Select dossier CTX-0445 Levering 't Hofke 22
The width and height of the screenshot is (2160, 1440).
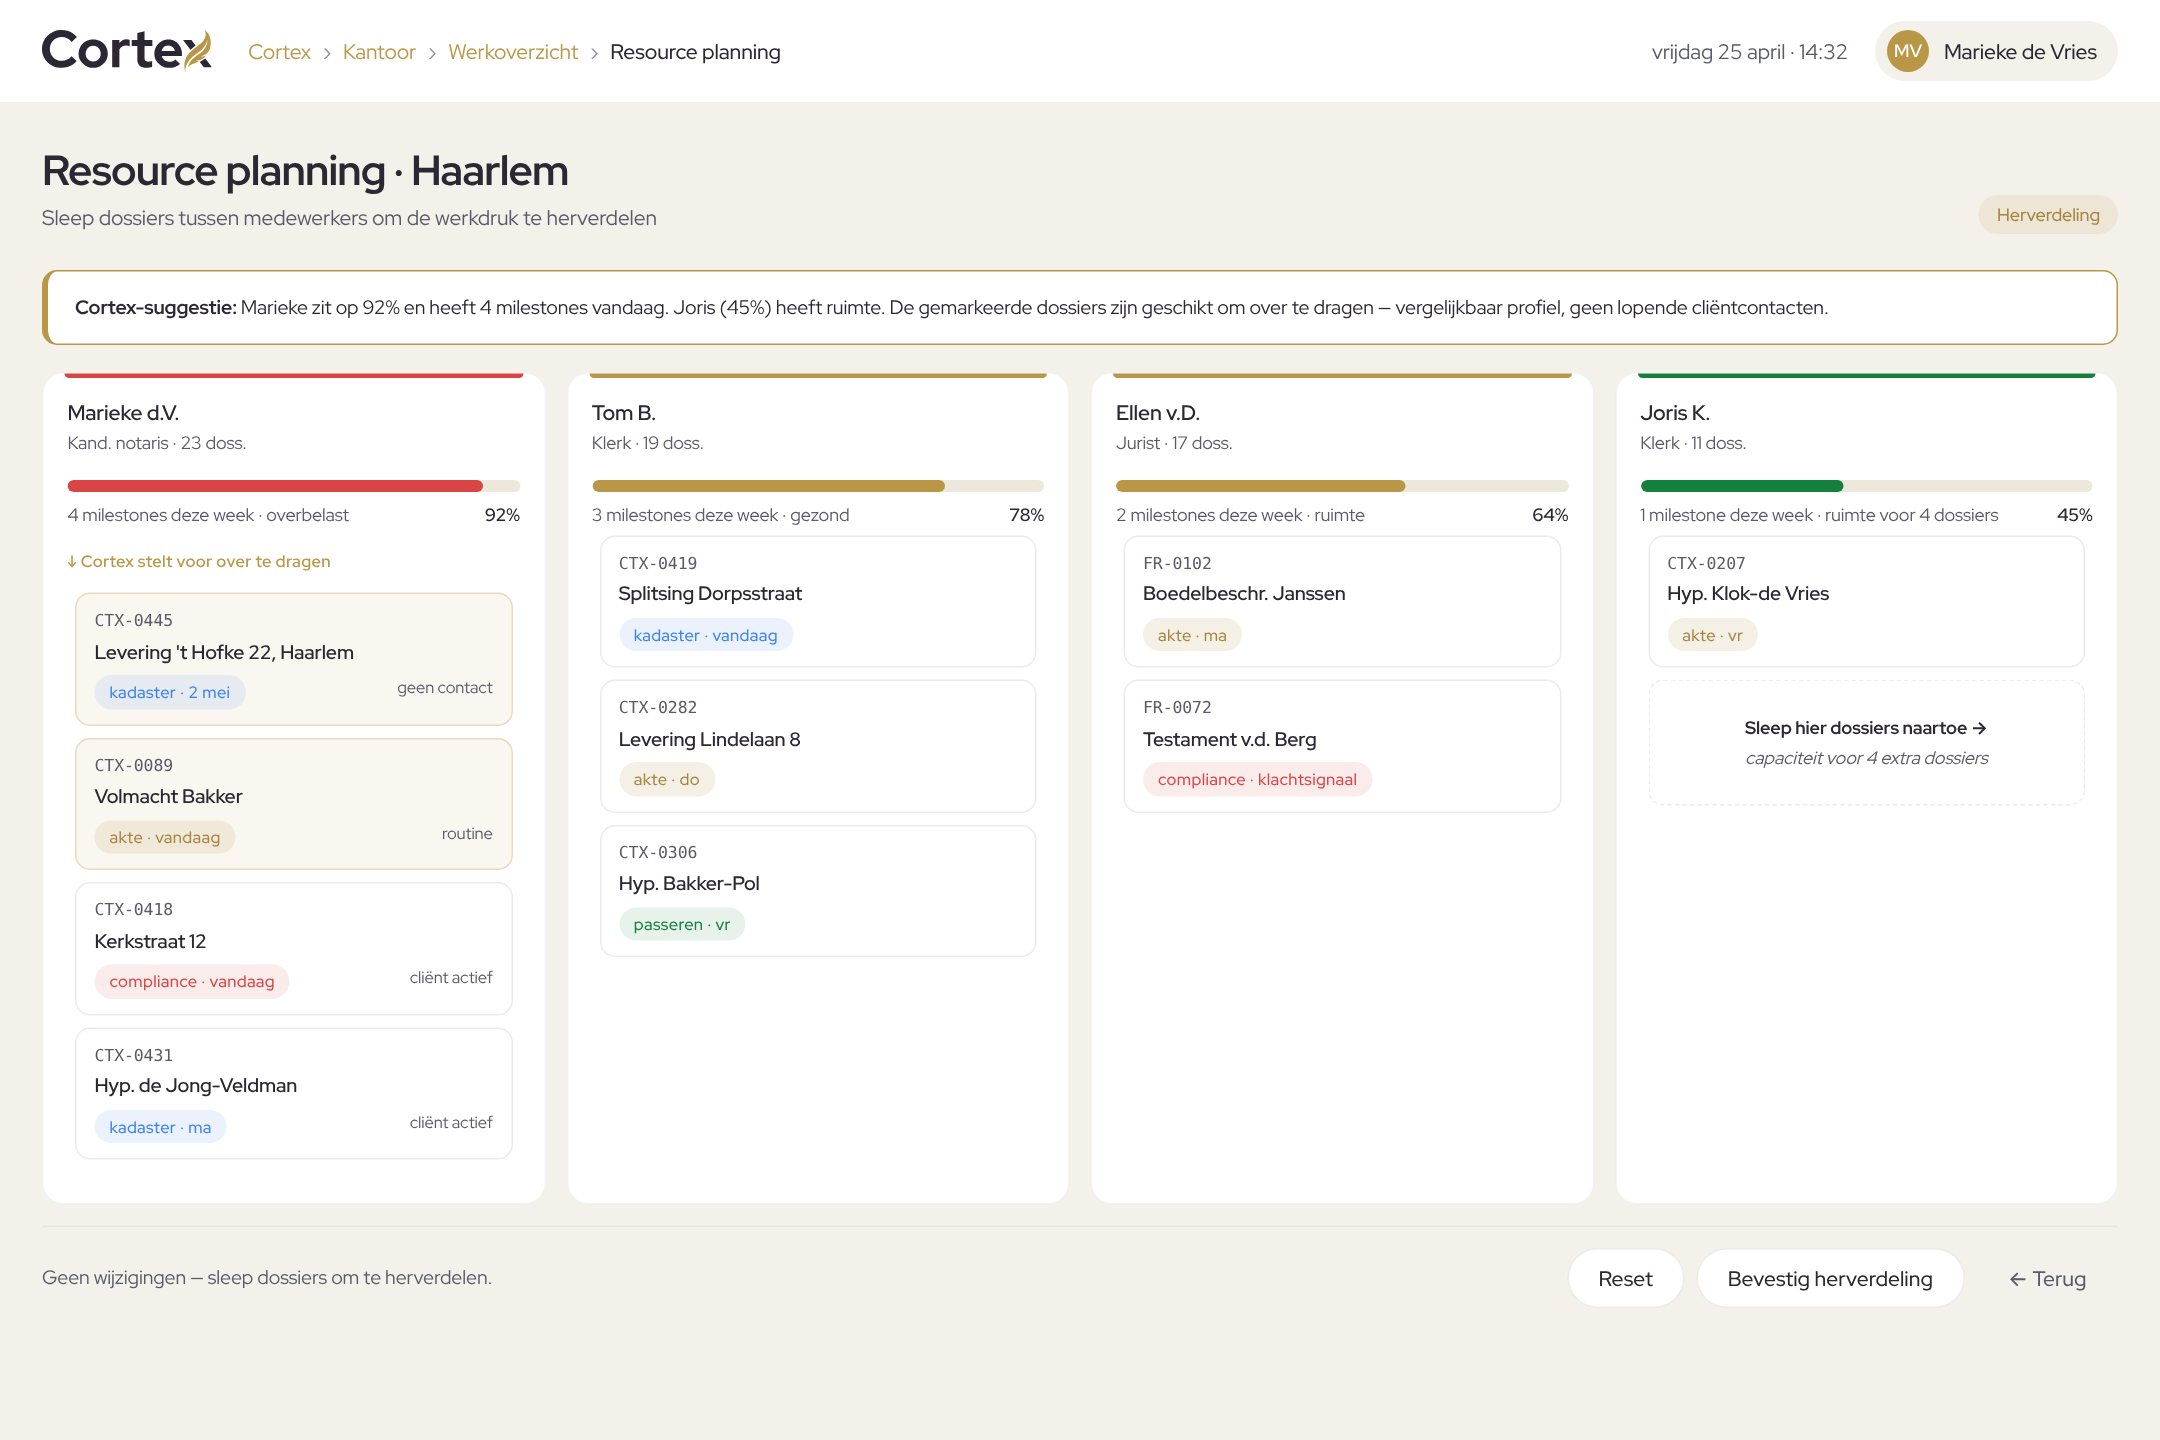(294, 659)
